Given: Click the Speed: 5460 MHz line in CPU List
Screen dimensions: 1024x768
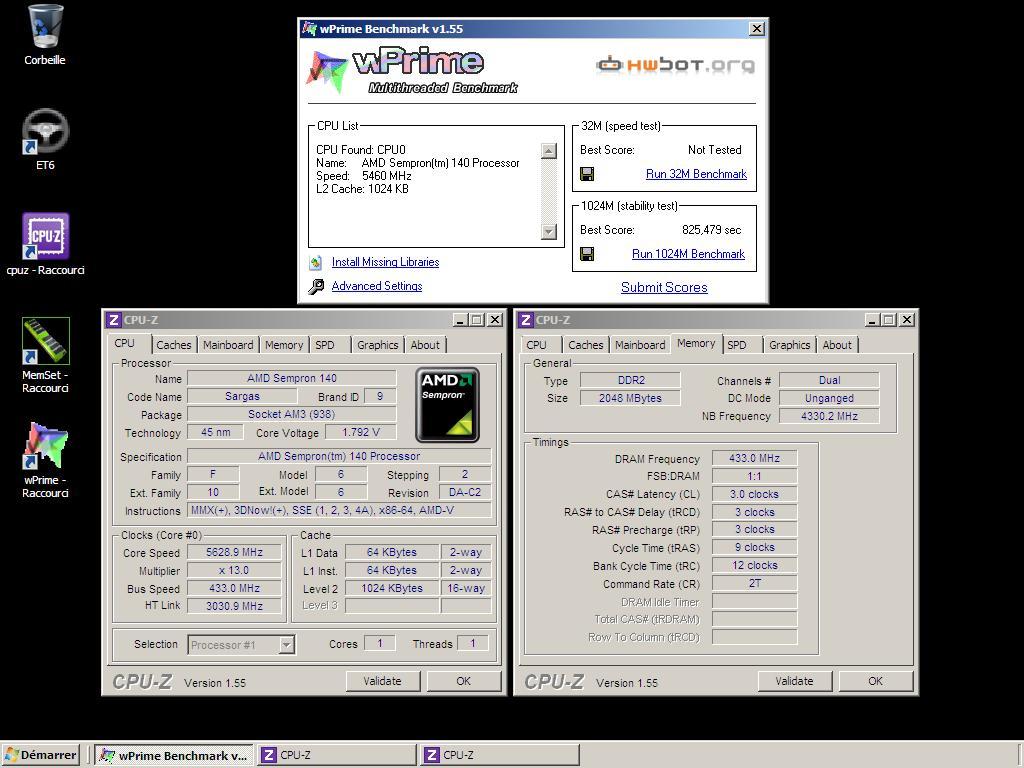Looking at the screenshot, I should (x=364, y=176).
